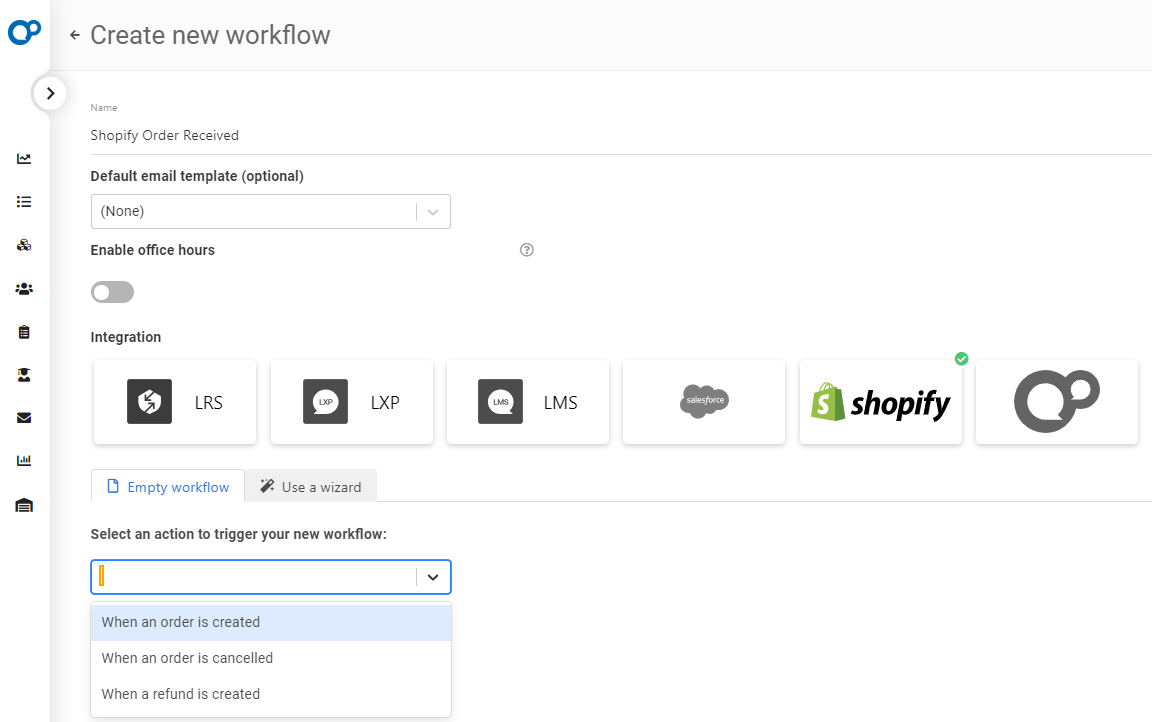The height and width of the screenshot is (722, 1152).
Task: Click the office hours help icon
Action: point(527,250)
